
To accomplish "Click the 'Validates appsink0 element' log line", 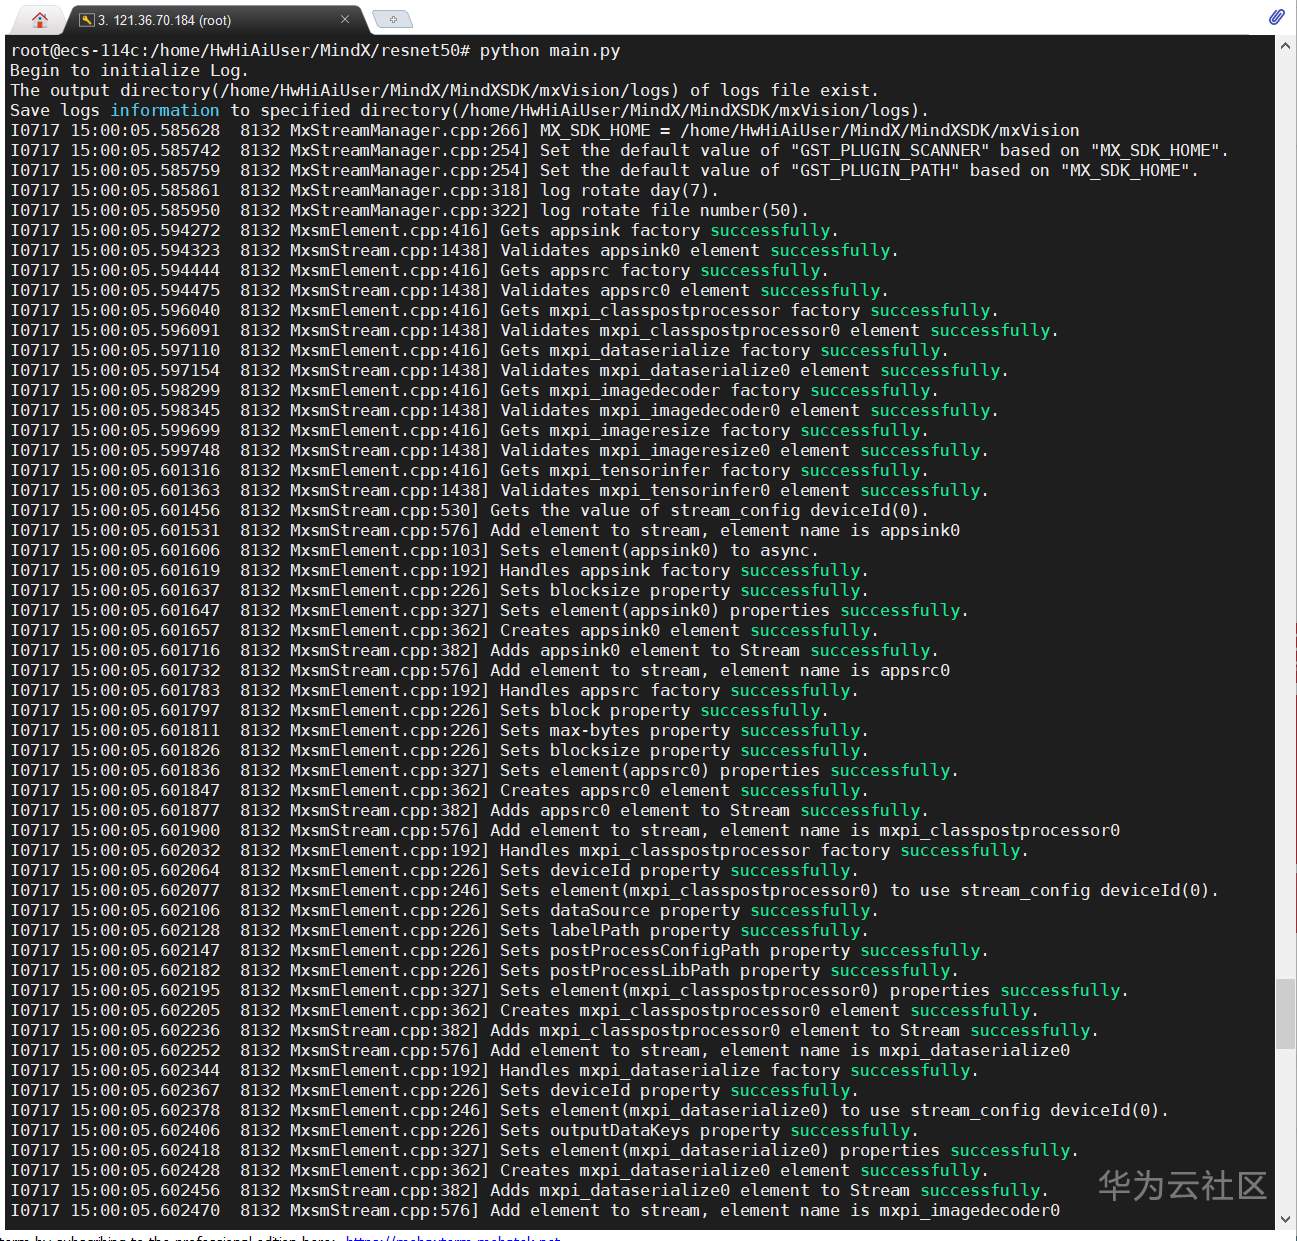I will pyautogui.click(x=455, y=250).
